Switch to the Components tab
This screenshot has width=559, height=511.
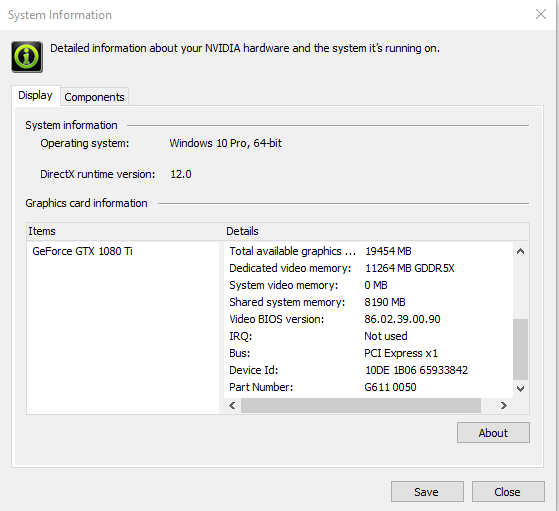pos(94,97)
